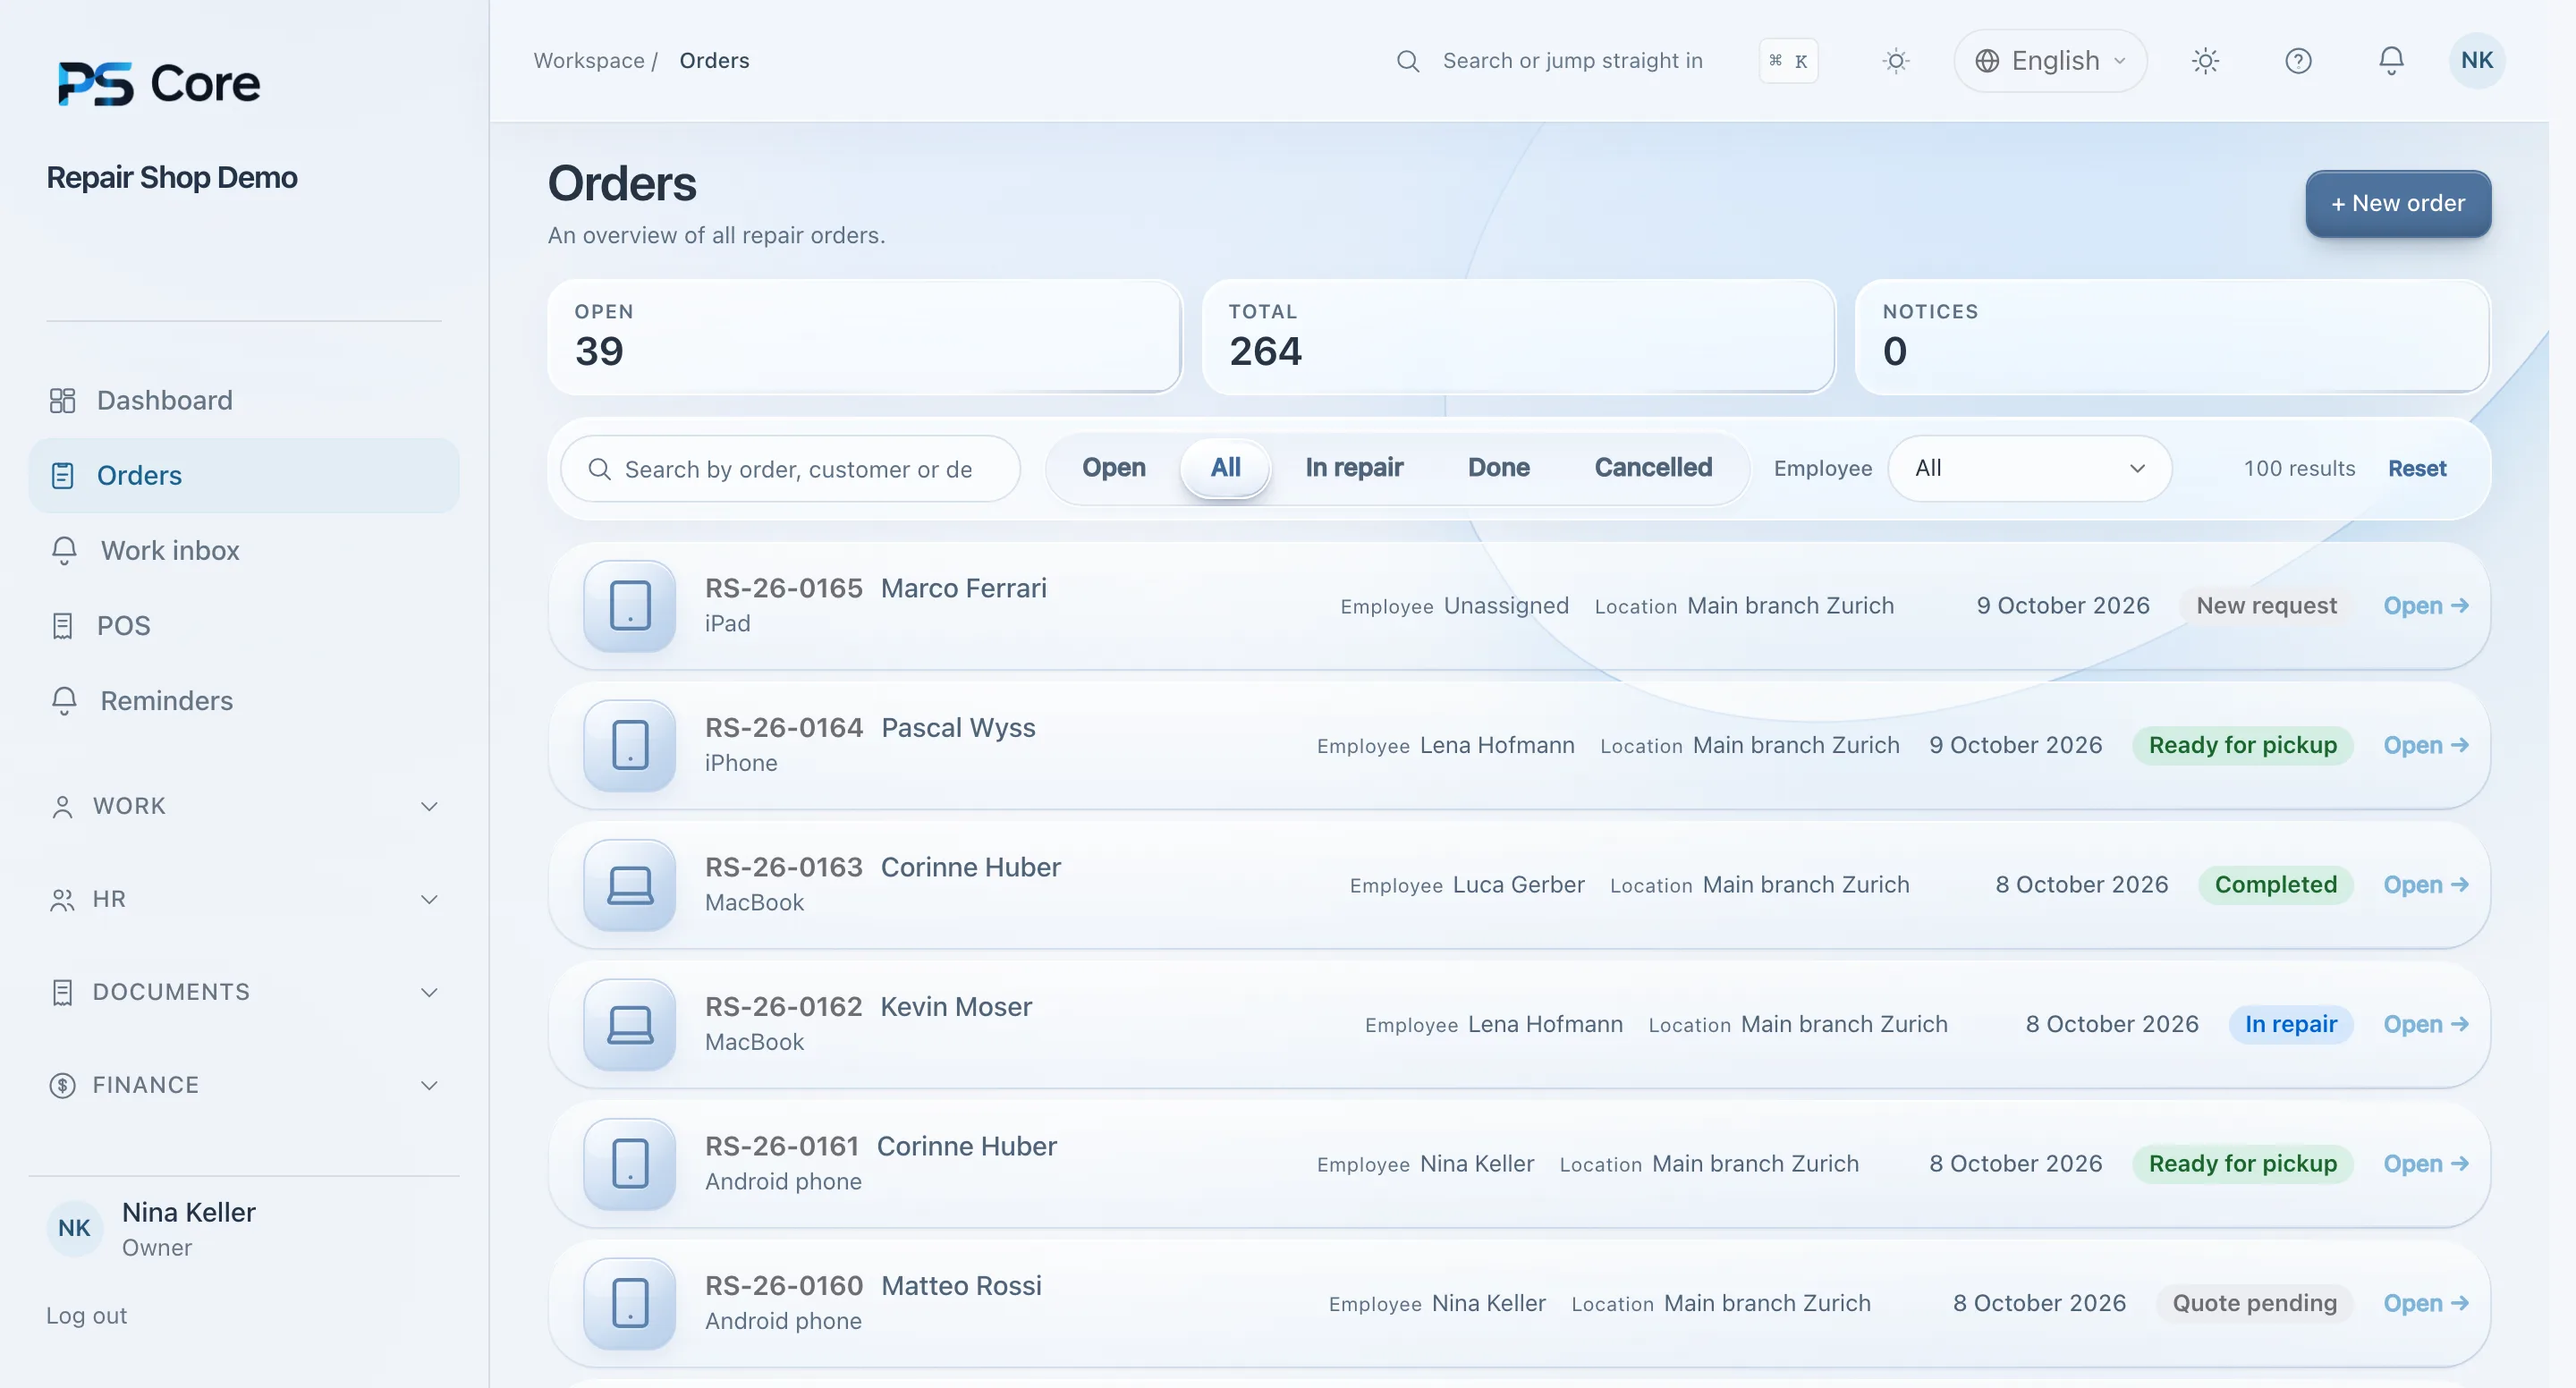Click the New order button
This screenshot has width=2576, height=1388.
[x=2397, y=203]
